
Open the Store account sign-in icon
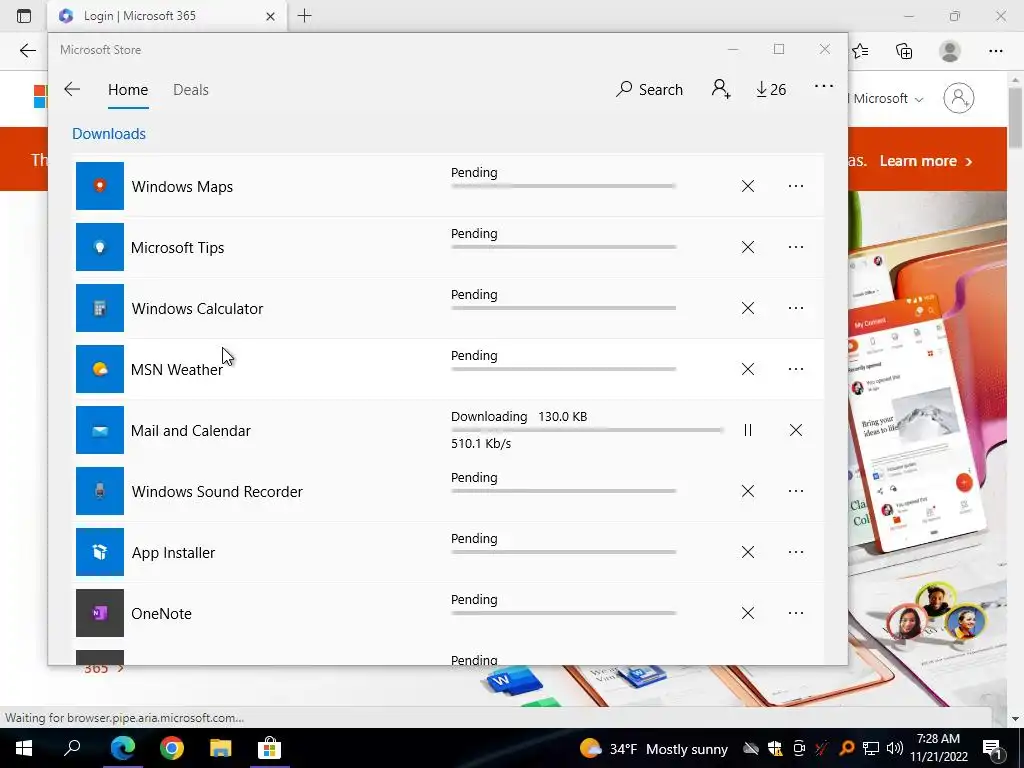click(721, 89)
